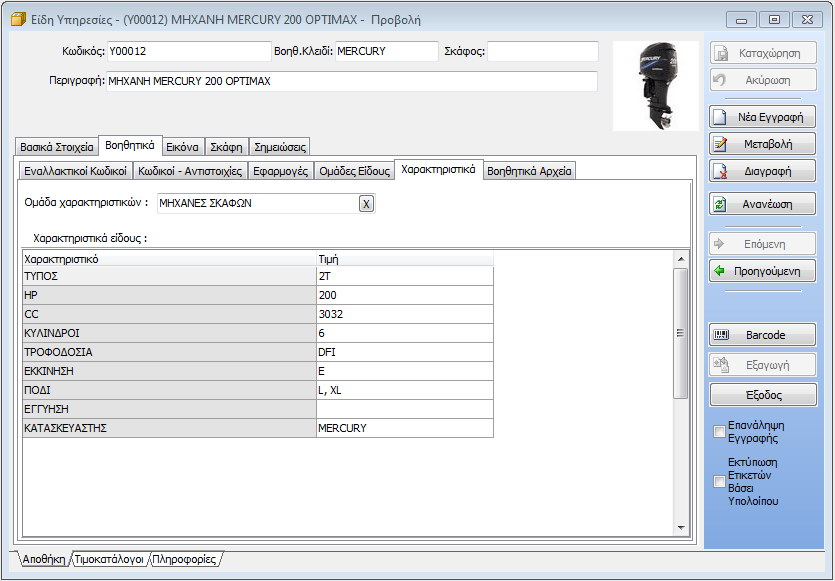The image size is (835, 581).
Task: Click the Ακύρωση undo arrow icon
Action: pos(720,80)
